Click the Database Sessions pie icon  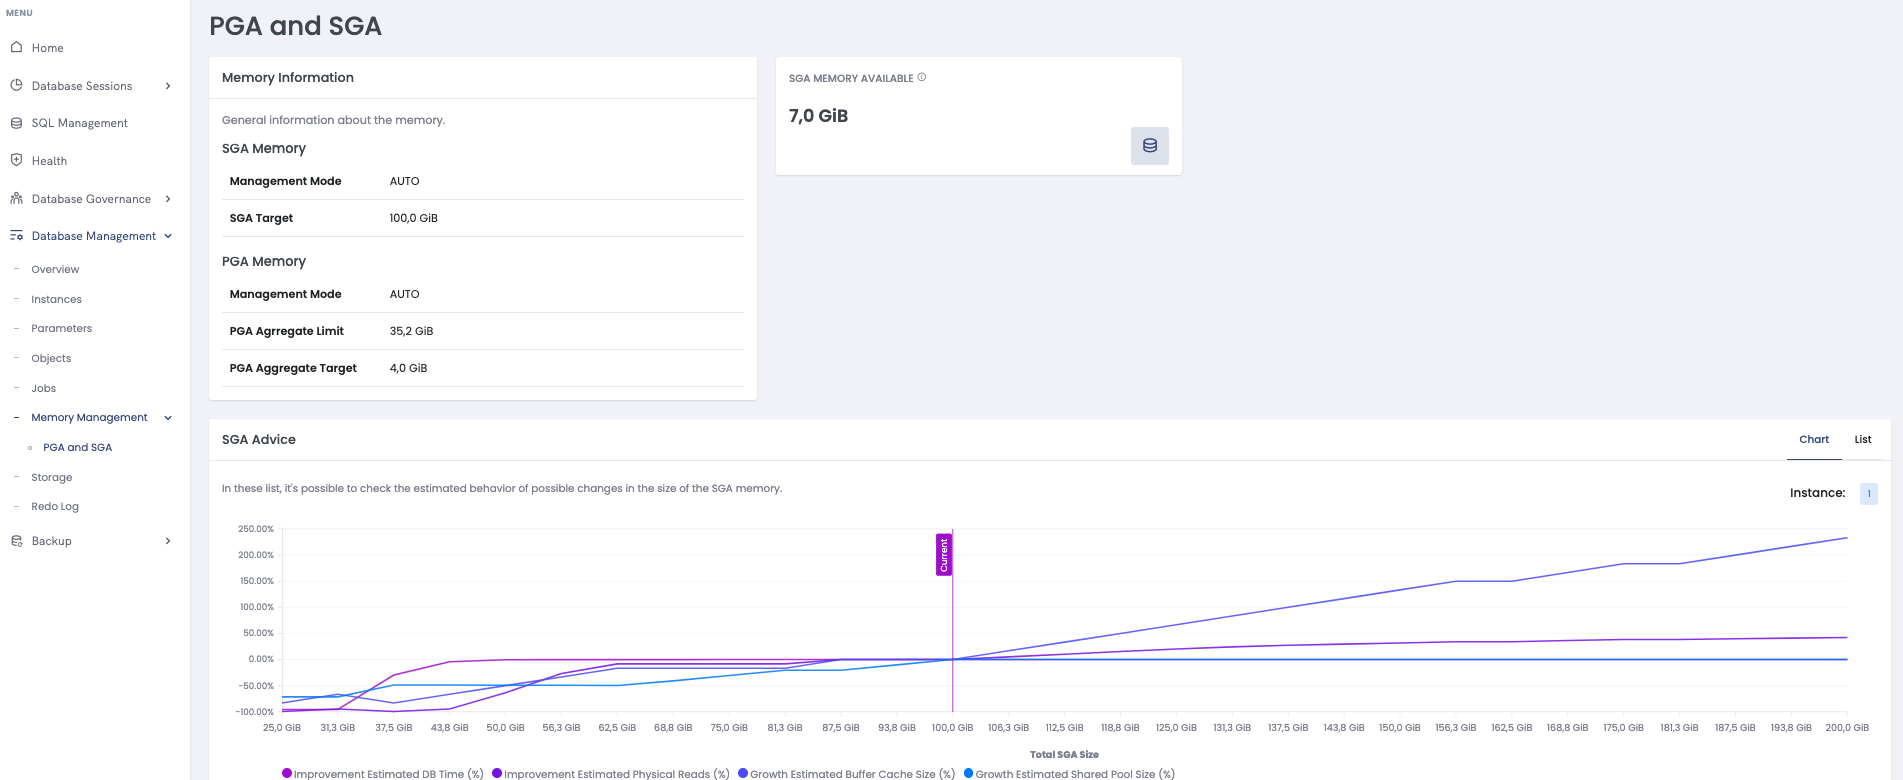coord(16,85)
